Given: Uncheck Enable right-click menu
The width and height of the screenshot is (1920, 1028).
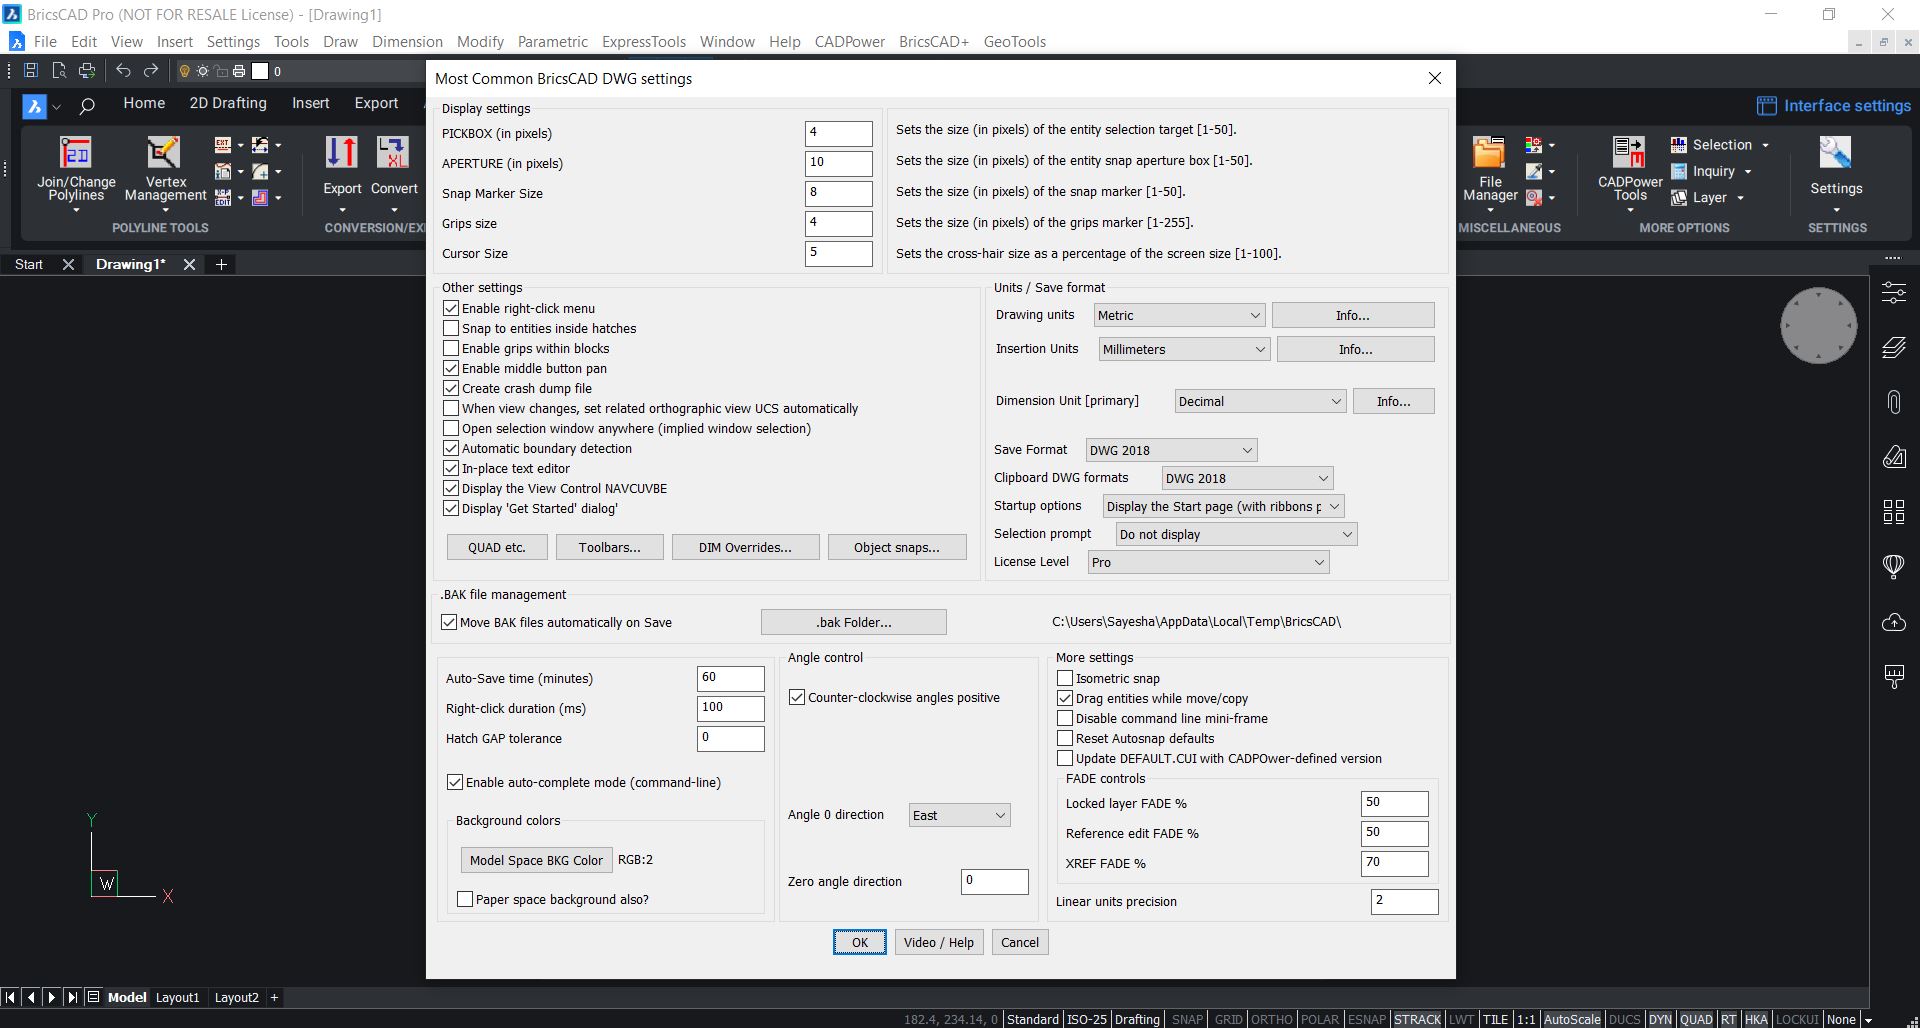Looking at the screenshot, I should coord(451,309).
